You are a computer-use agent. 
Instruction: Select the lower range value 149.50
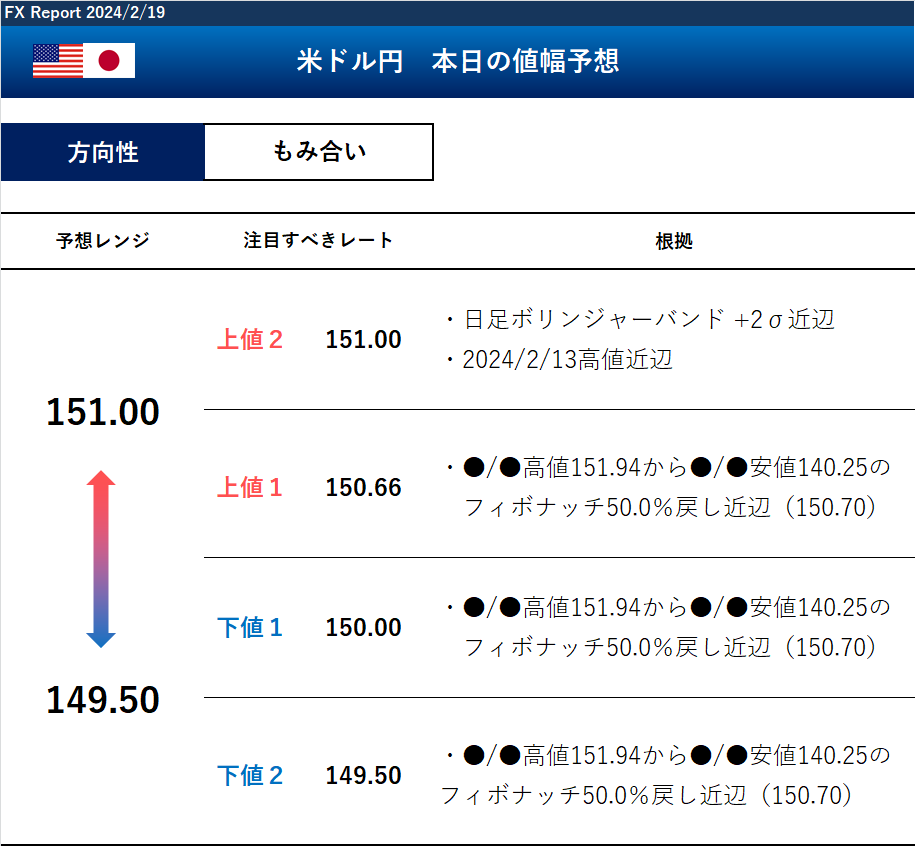[103, 701]
